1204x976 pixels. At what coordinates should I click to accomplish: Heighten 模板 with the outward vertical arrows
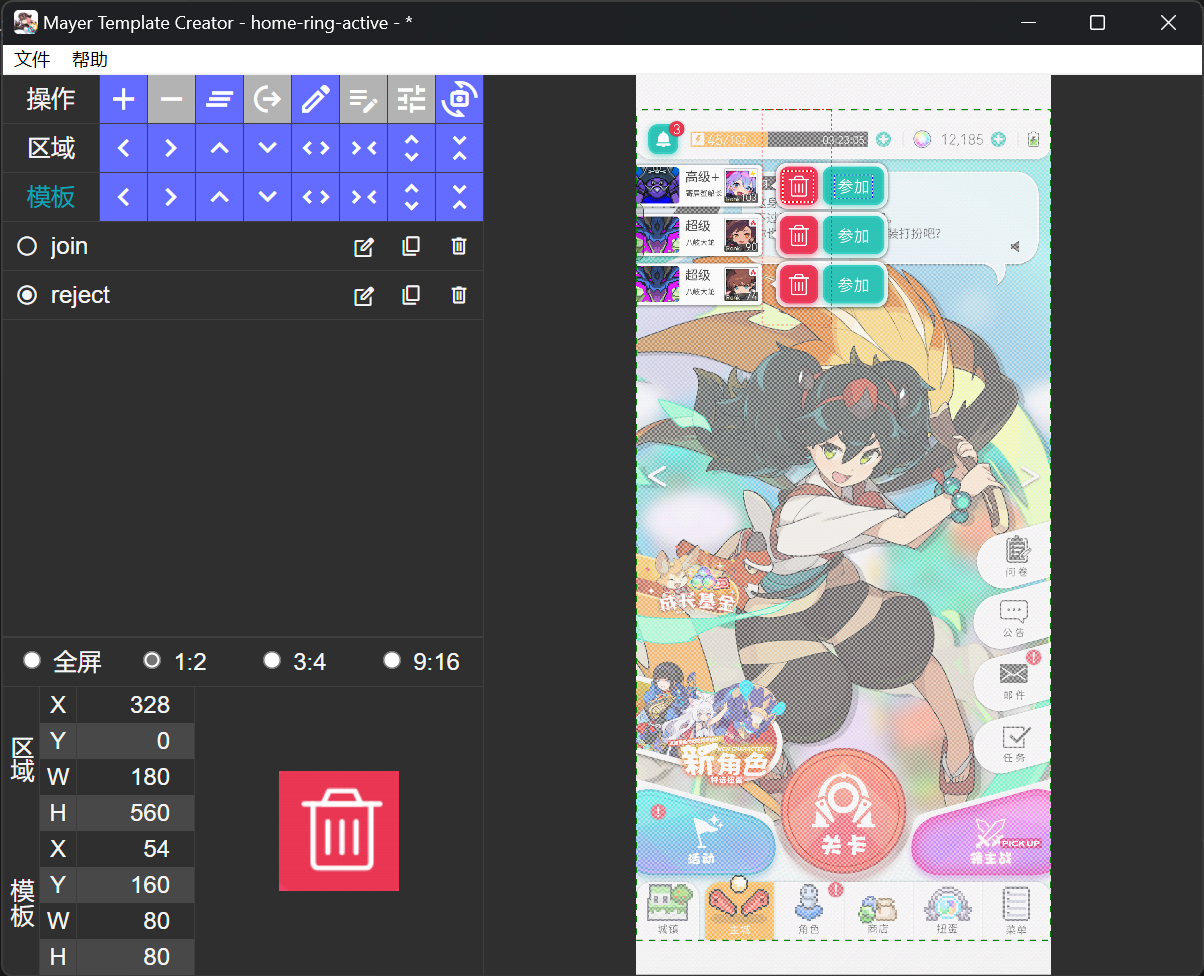coord(412,197)
